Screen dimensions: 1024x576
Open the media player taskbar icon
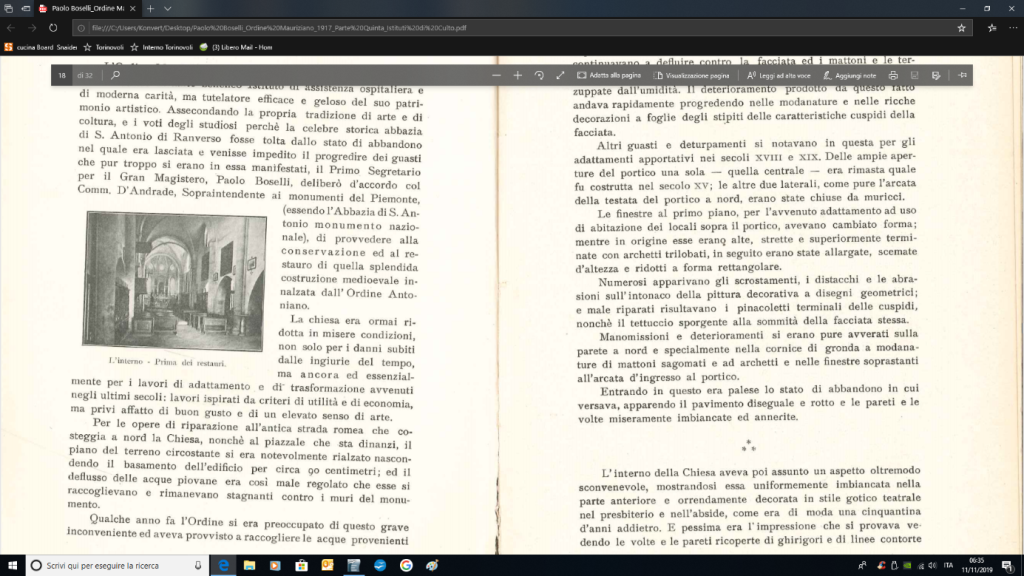coord(275,566)
